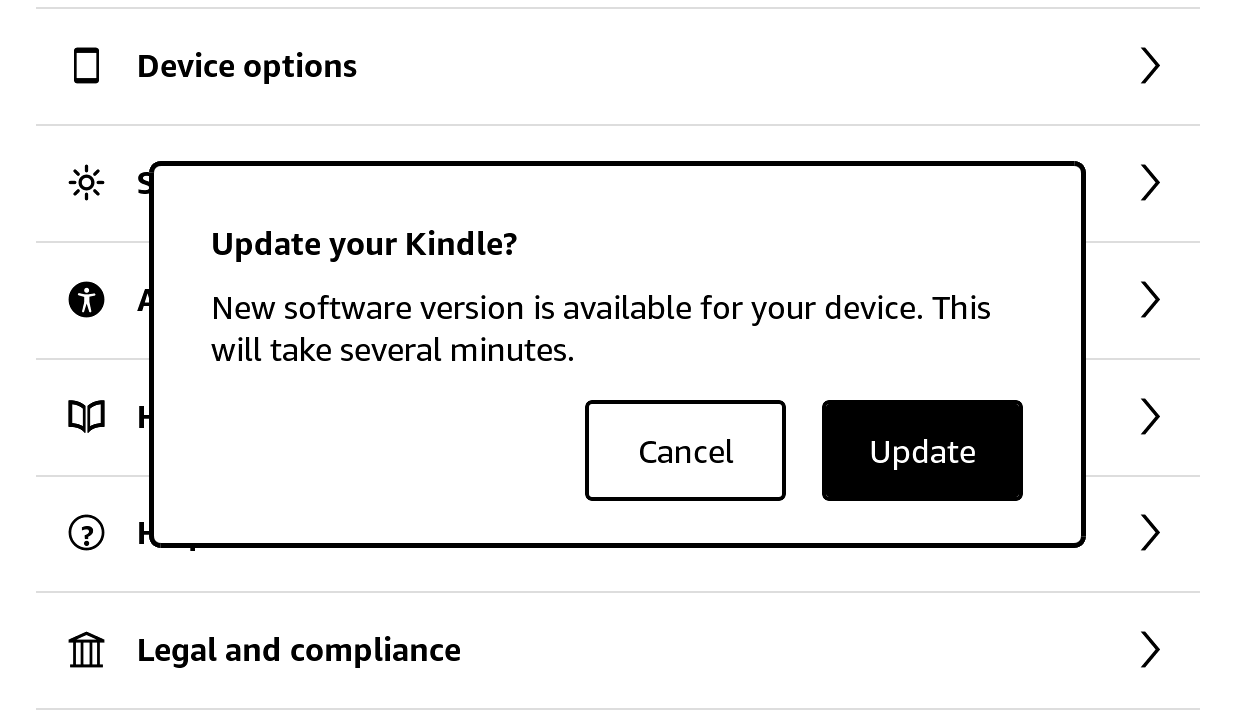This screenshot has width=1236, height=717.
Task: Click the "Update your Kindle?" dialog title
Action: 364,244
